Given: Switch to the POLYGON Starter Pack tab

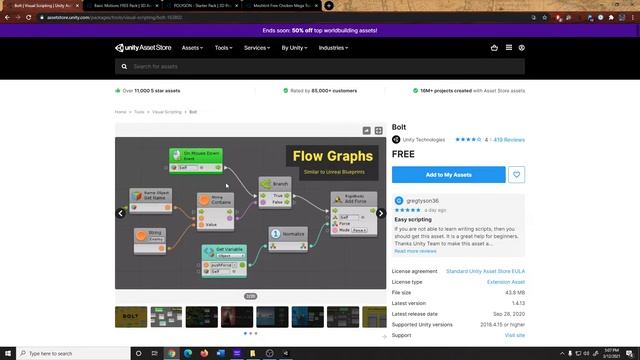Looking at the screenshot, I should click(202, 6).
